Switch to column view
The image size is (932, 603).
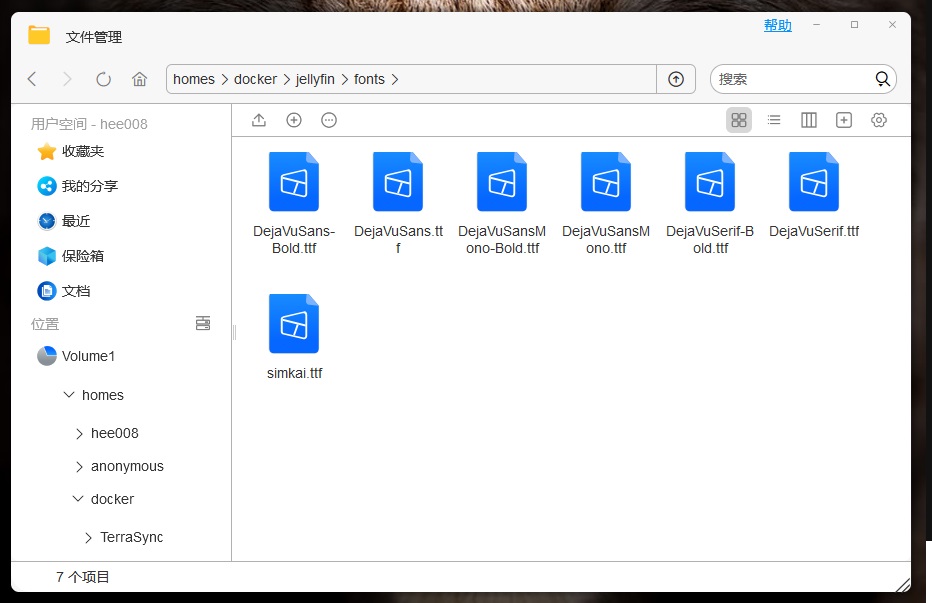pos(809,120)
